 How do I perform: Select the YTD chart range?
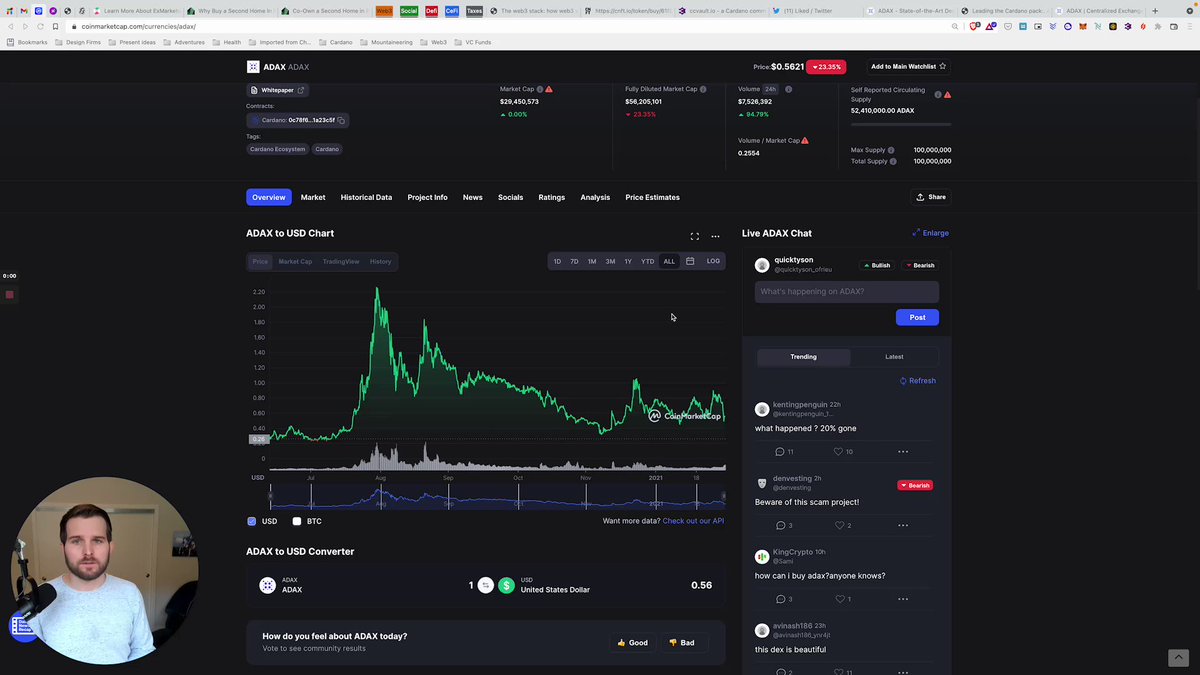click(x=648, y=261)
